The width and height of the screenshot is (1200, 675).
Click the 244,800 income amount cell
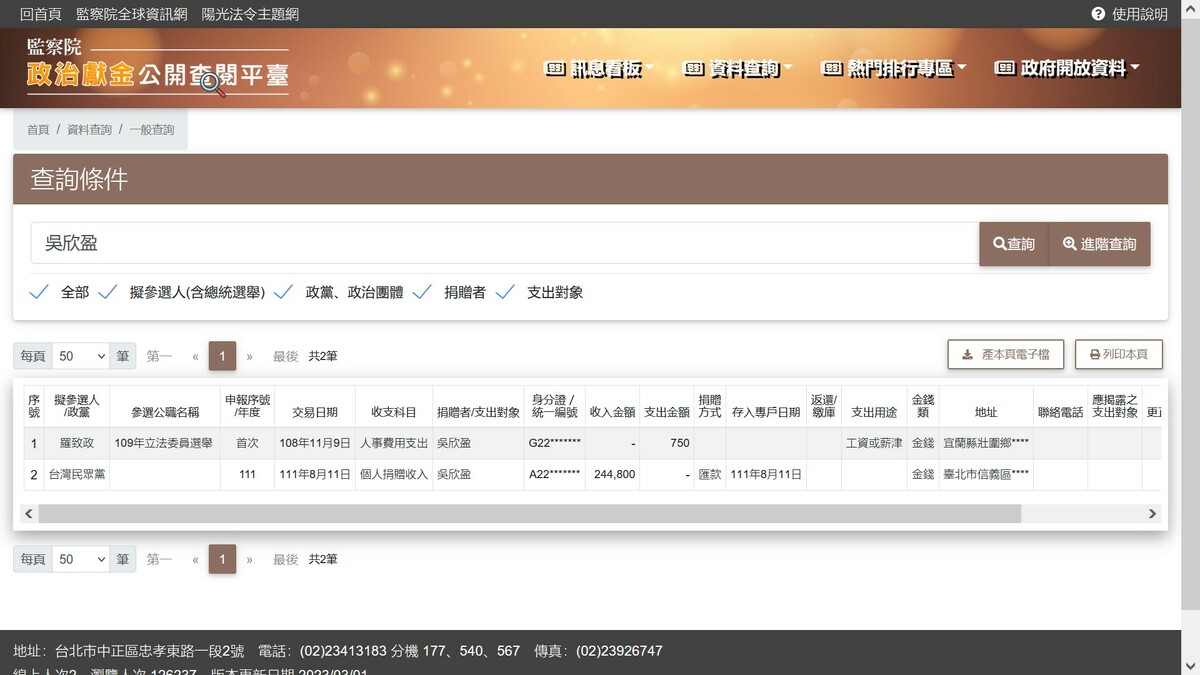613,475
